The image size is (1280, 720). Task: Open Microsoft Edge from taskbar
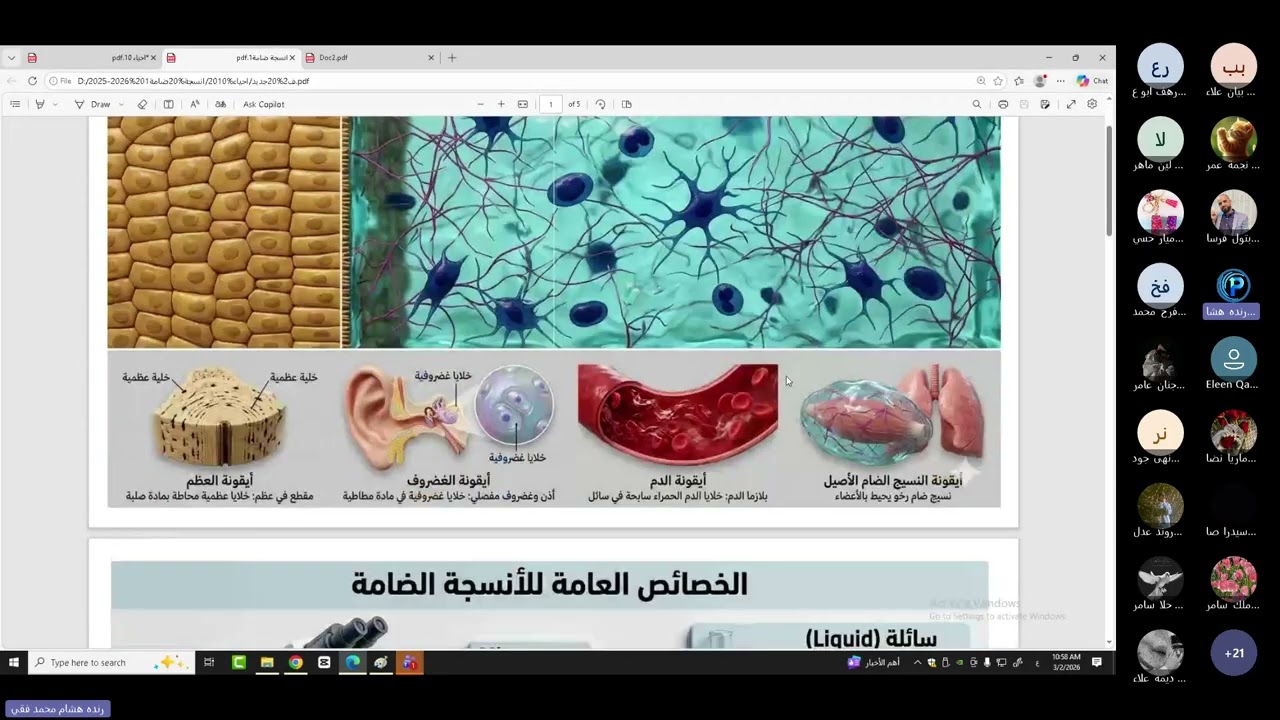353,662
